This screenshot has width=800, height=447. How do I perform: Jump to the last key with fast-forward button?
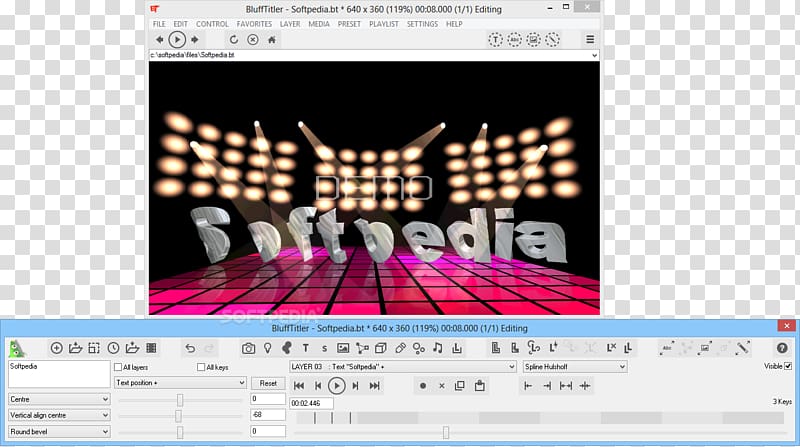(x=374, y=386)
